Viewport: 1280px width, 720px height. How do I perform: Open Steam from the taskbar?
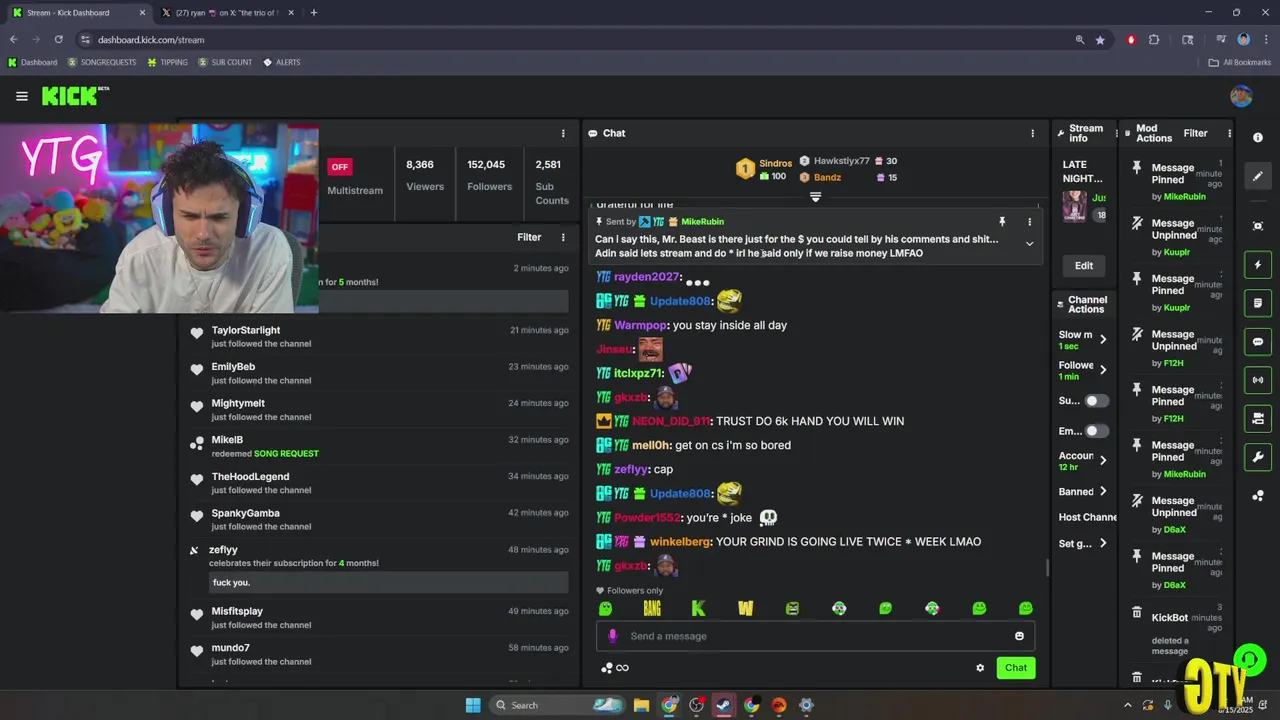click(723, 705)
